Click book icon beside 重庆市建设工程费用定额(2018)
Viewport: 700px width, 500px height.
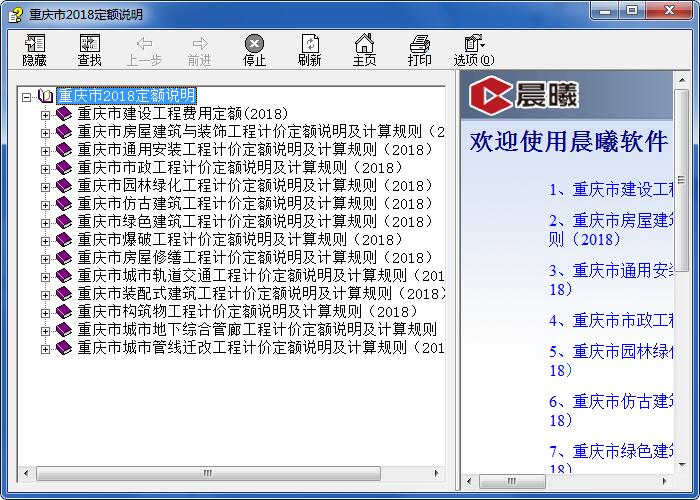click(64, 113)
